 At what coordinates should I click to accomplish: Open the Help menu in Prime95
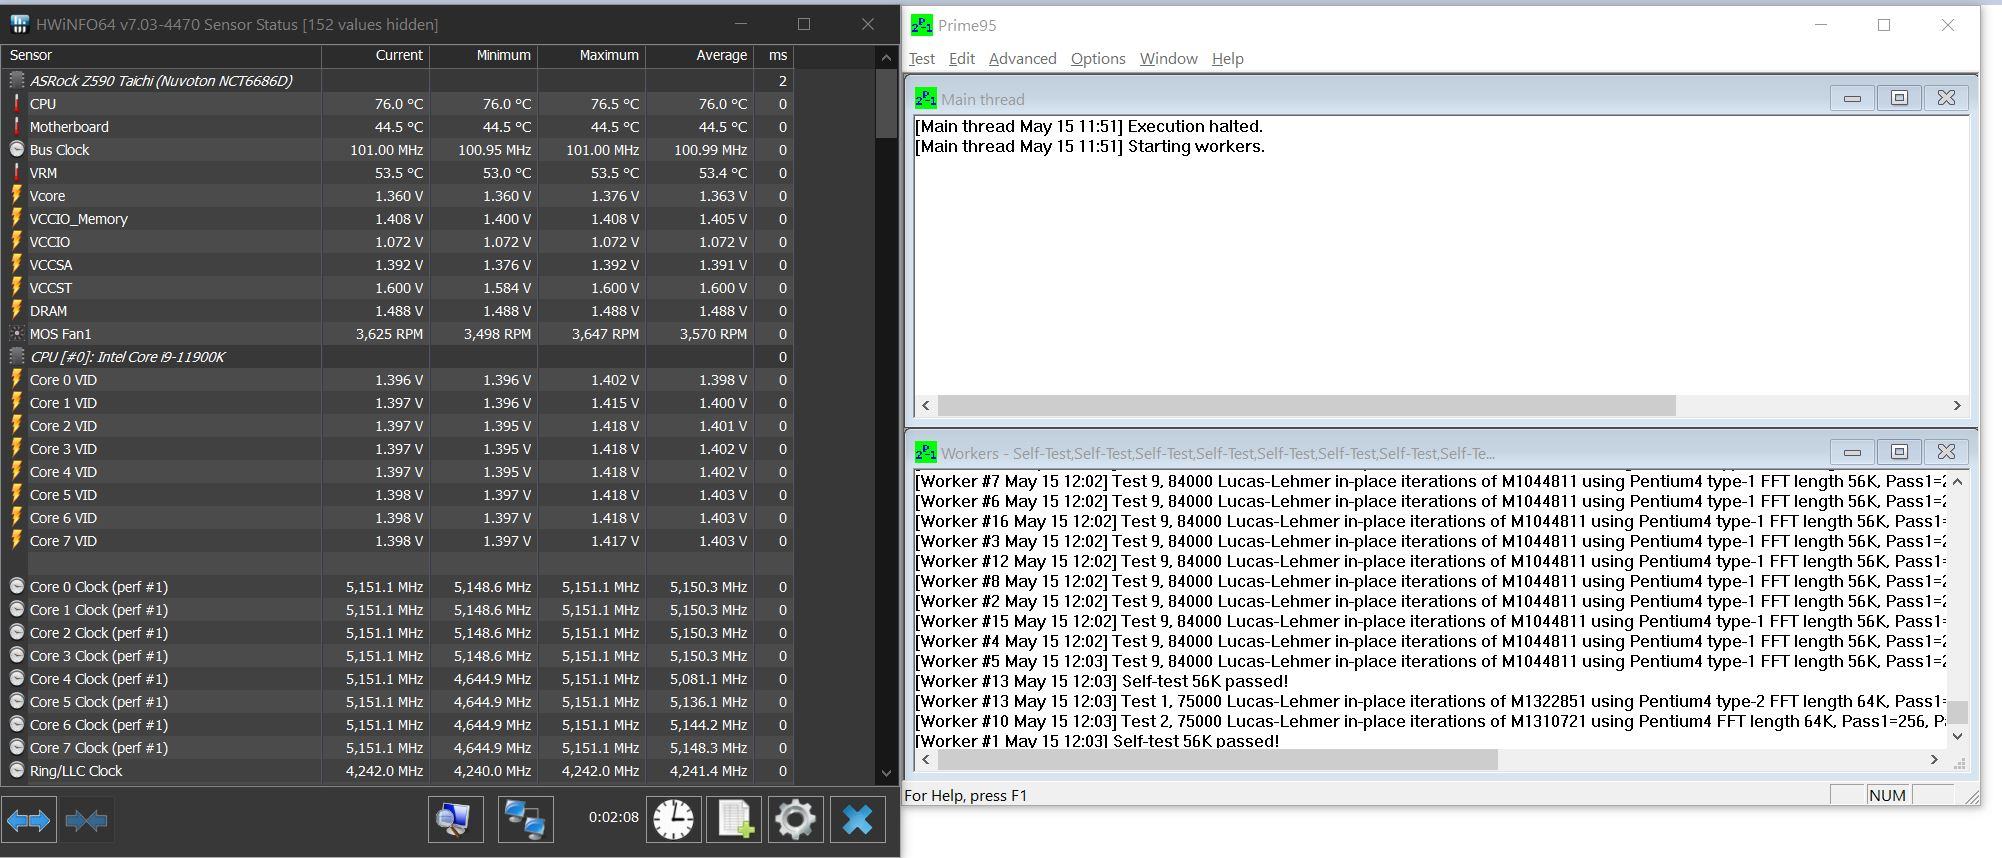(1228, 59)
